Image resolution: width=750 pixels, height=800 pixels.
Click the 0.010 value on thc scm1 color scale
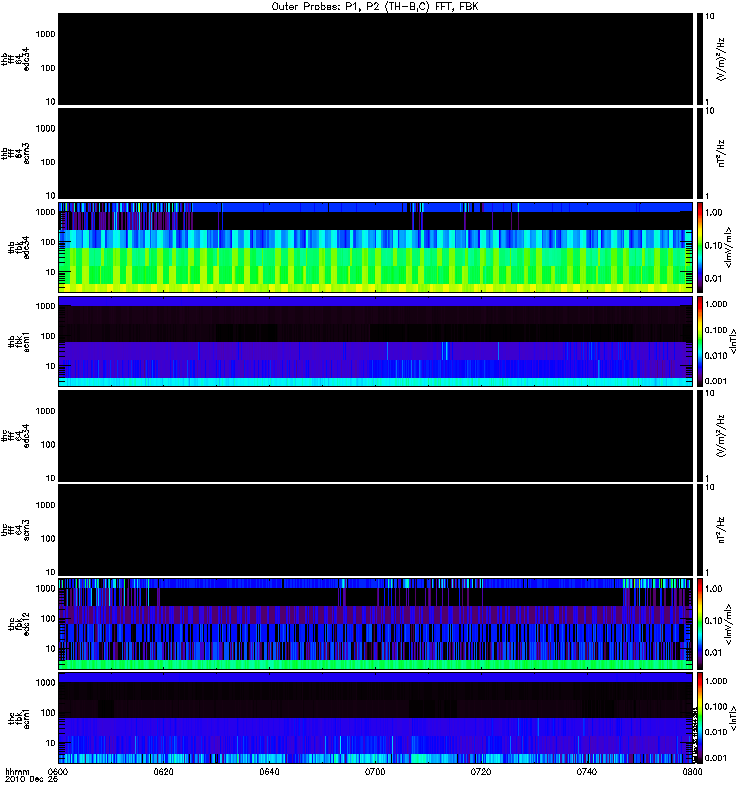pos(716,732)
